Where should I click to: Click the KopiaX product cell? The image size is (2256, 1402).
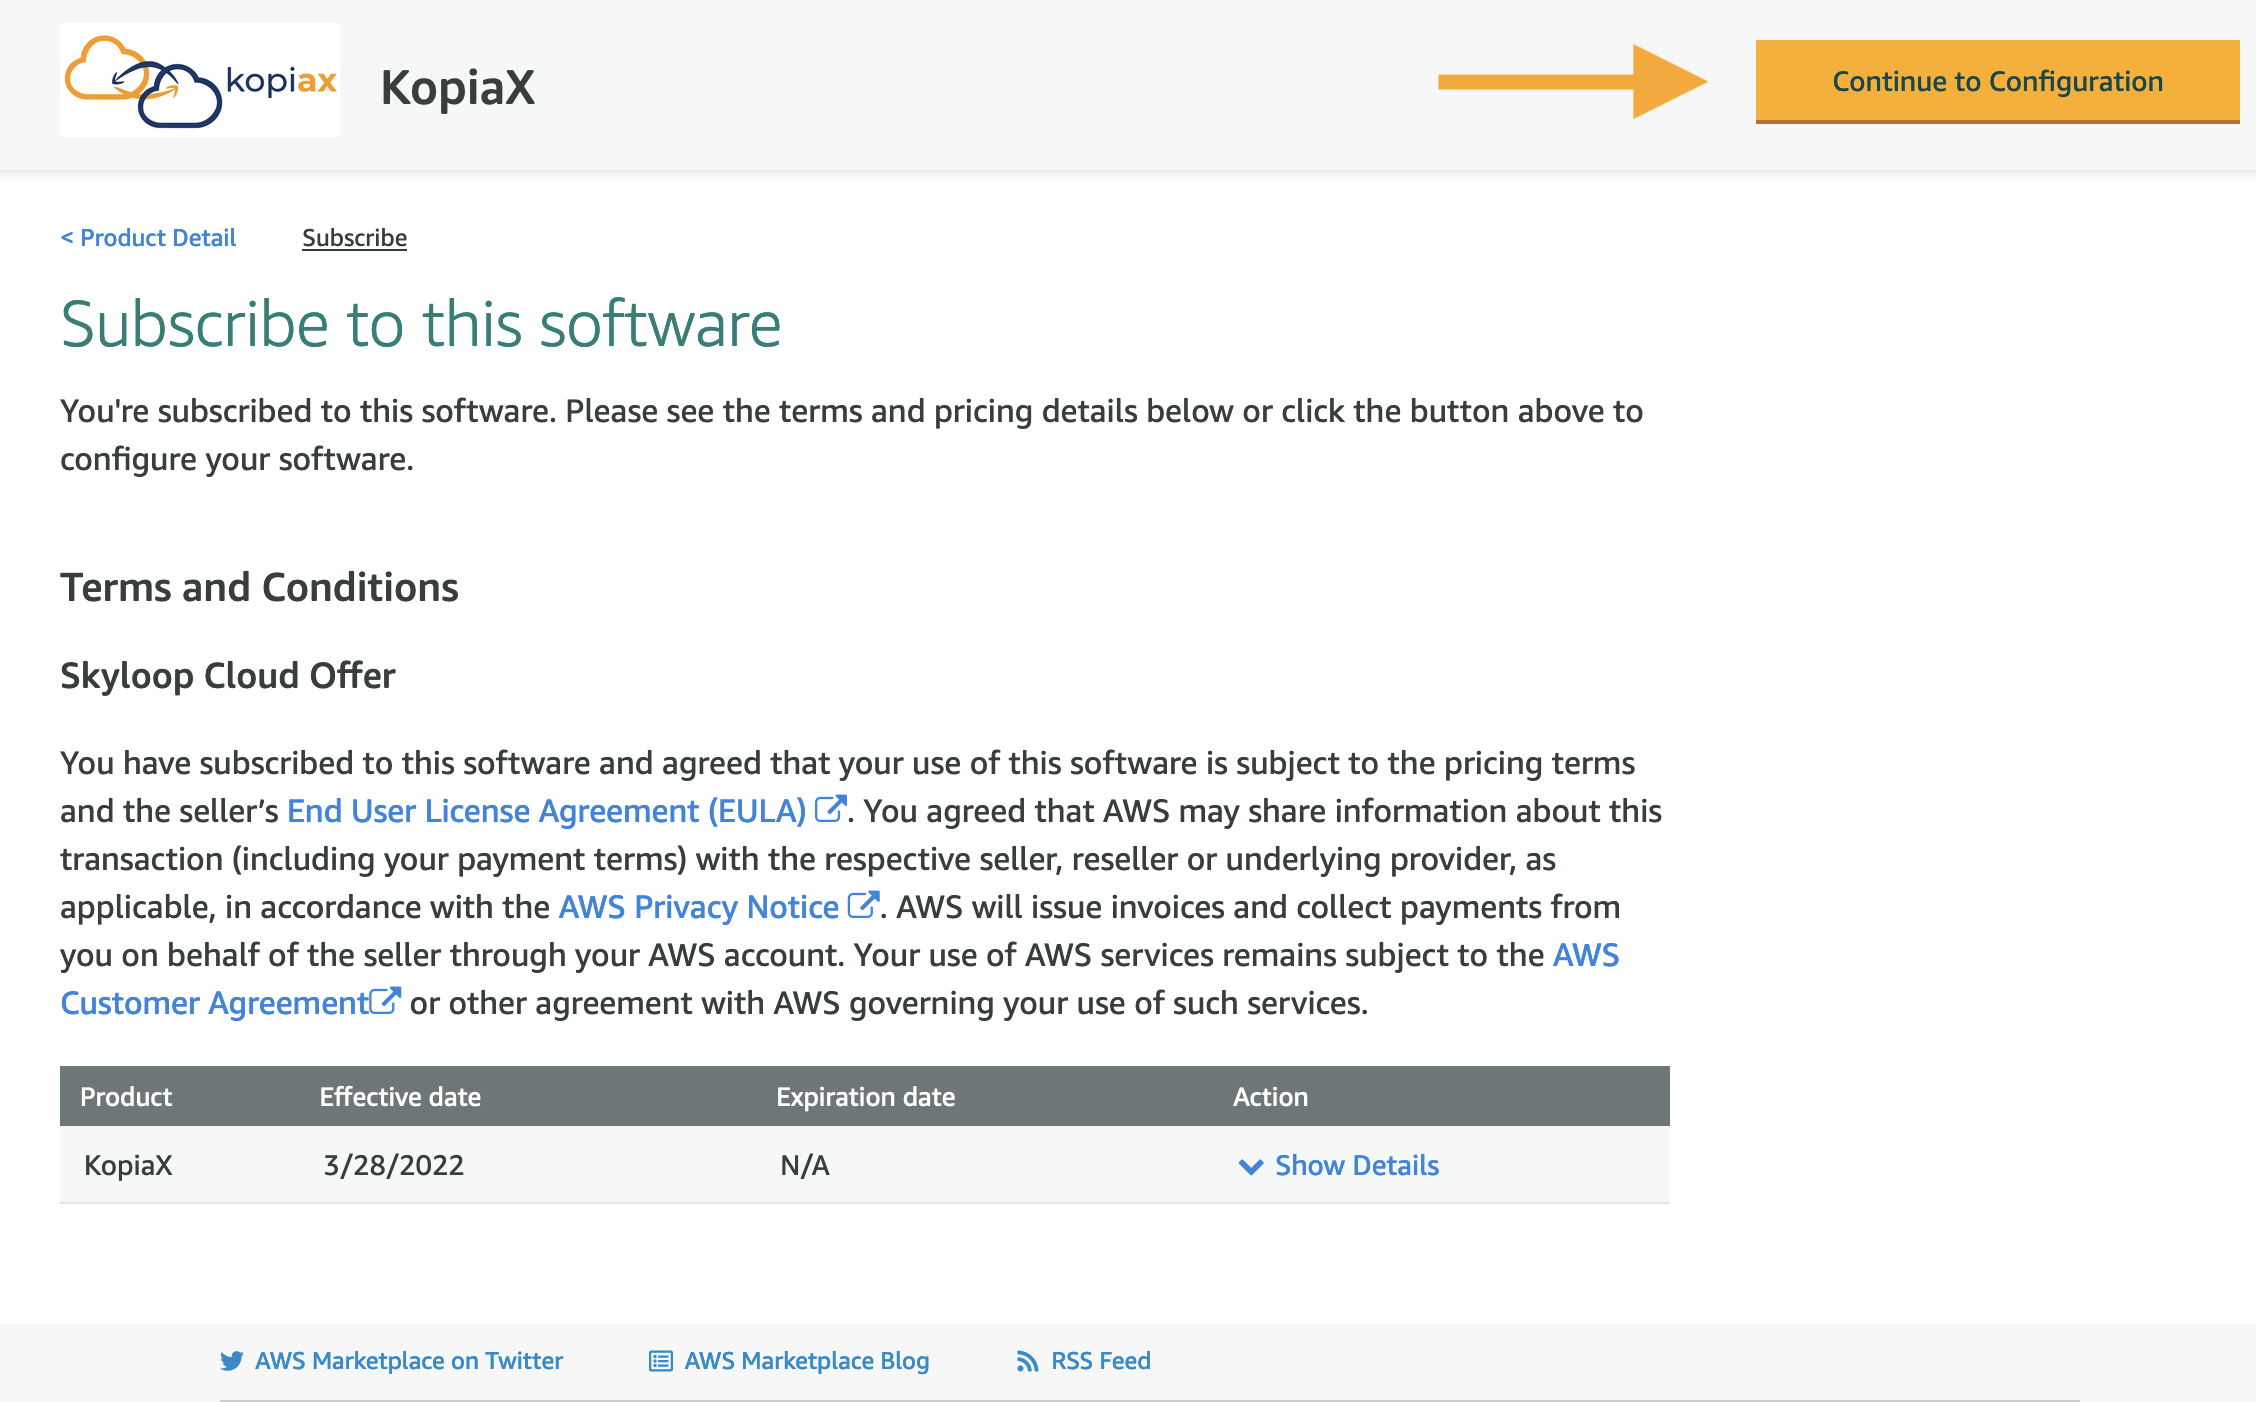[128, 1165]
